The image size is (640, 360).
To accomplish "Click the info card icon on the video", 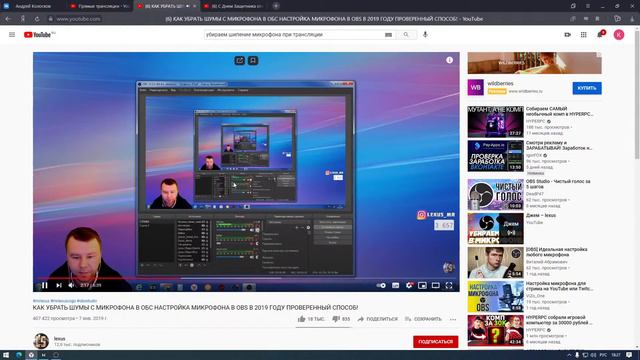I will point(449,60).
